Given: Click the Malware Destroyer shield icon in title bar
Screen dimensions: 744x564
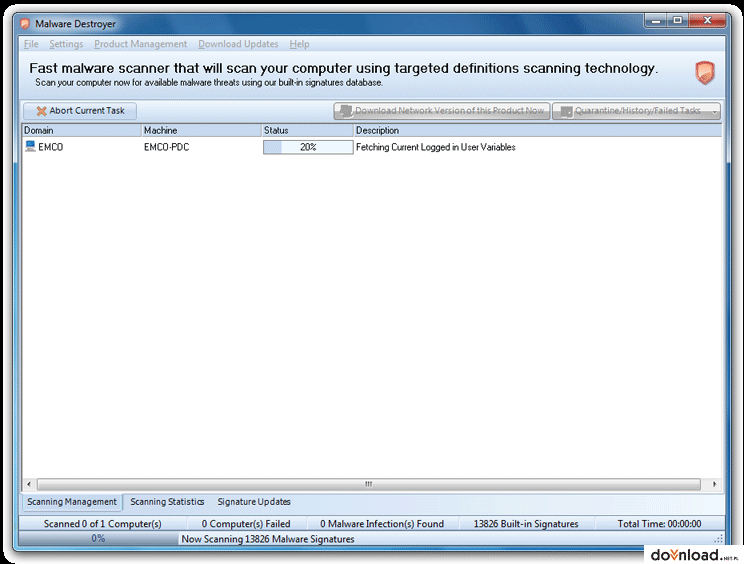Looking at the screenshot, I should tap(25, 24).
